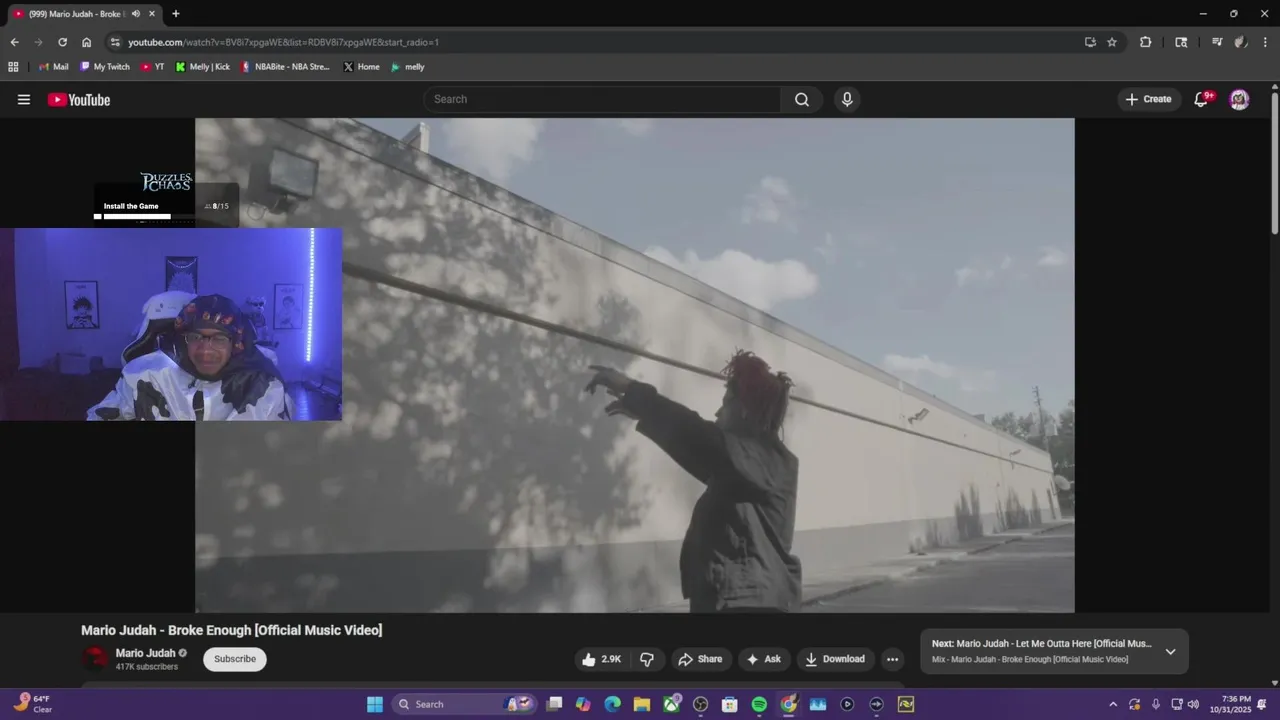
Task: Open the Apps grid in bookmarks bar
Action: click(x=13, y=67)
